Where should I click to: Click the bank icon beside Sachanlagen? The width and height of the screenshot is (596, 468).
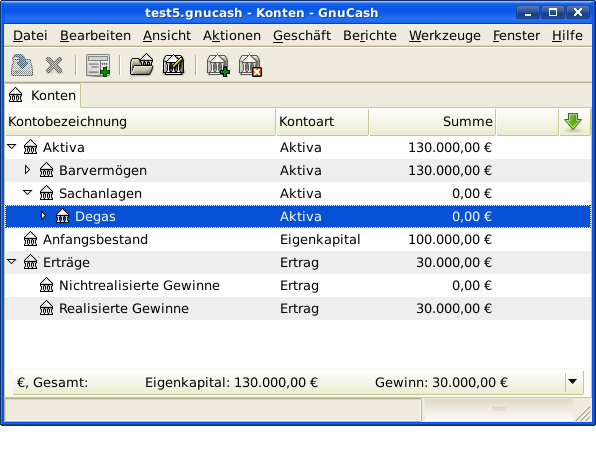coord(46,193)
